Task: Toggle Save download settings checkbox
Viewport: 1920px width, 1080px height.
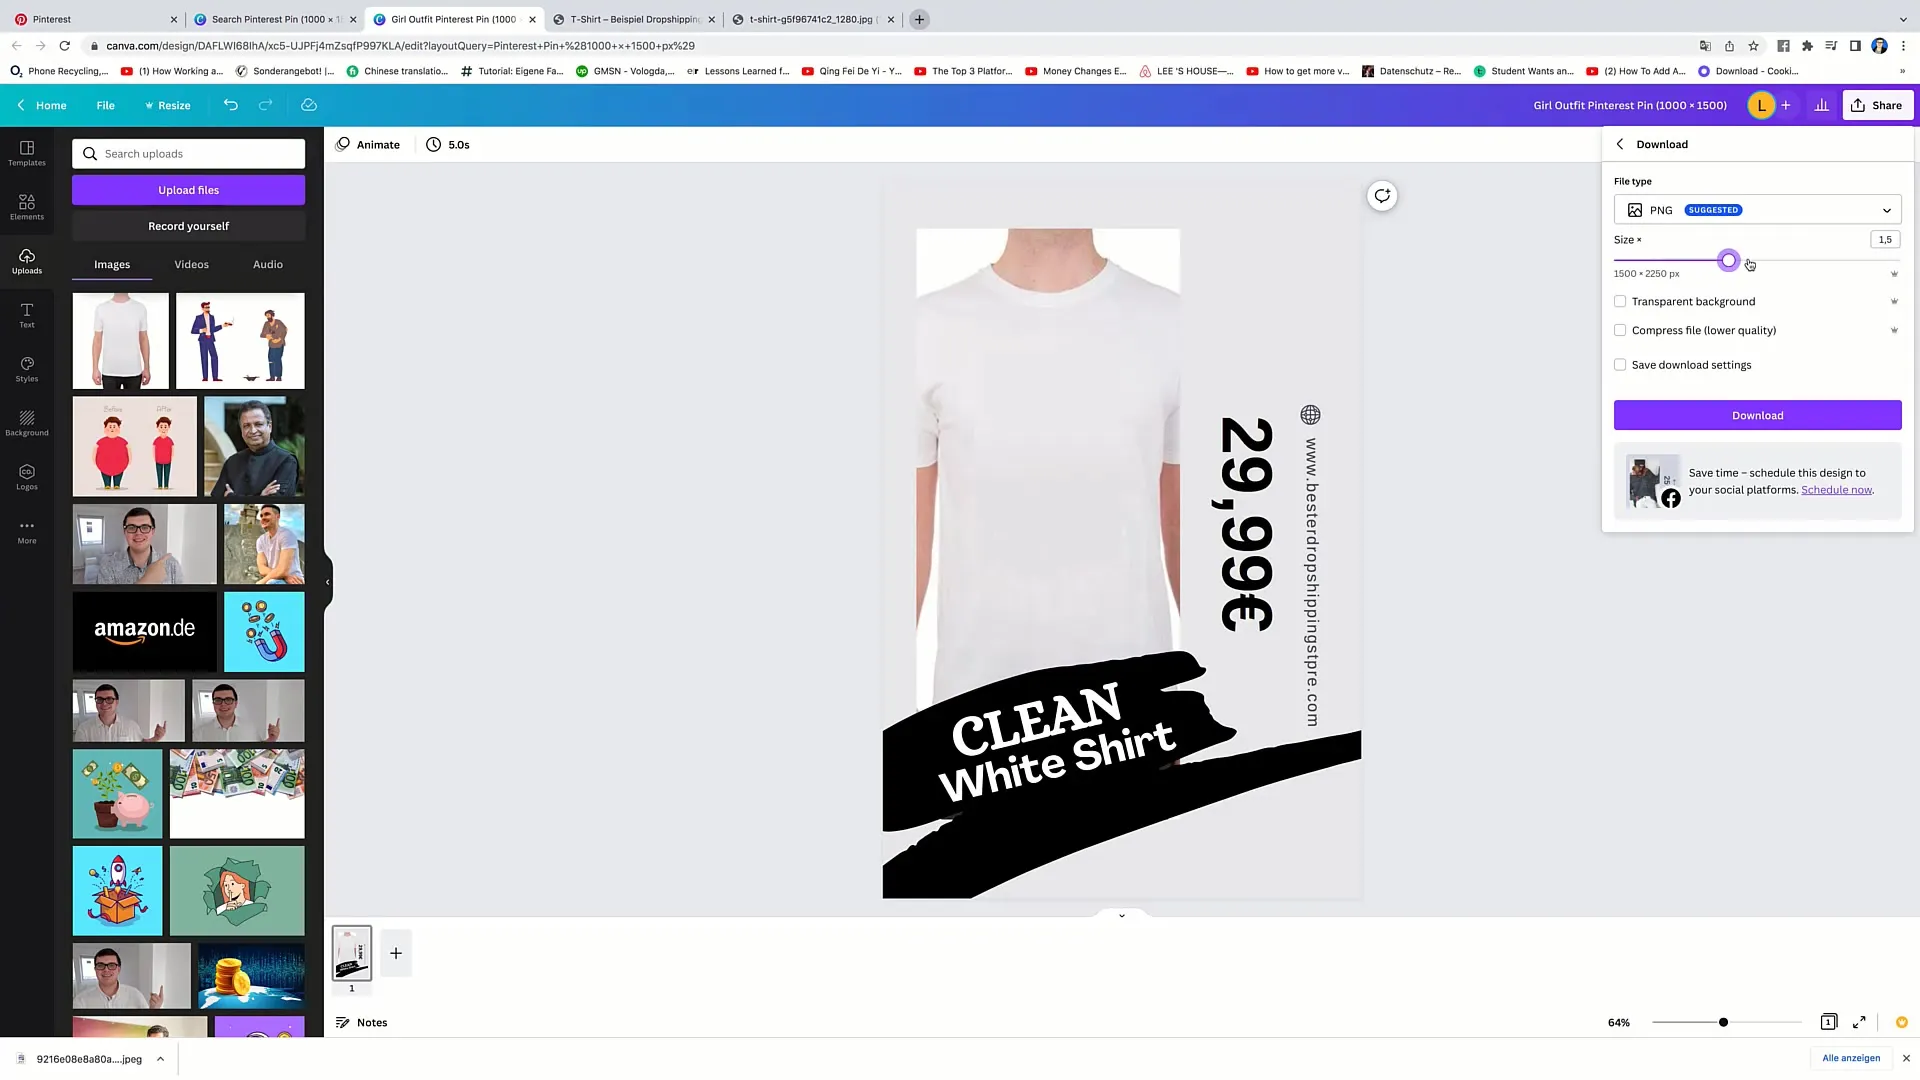Action: pyautogui.click(x=1621, y=364)
